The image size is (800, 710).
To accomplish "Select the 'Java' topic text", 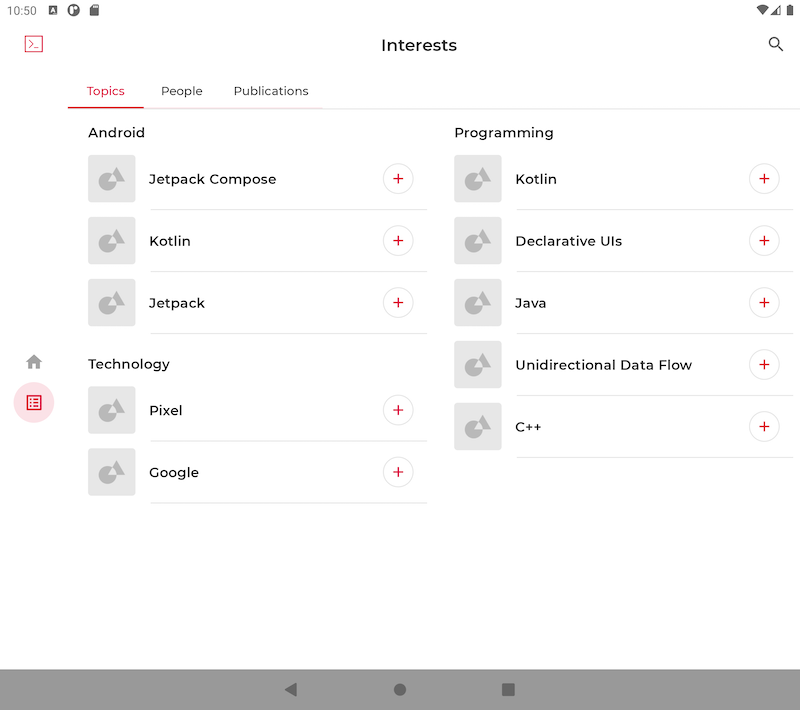I will pyautogui.click(x=531, y=303).
